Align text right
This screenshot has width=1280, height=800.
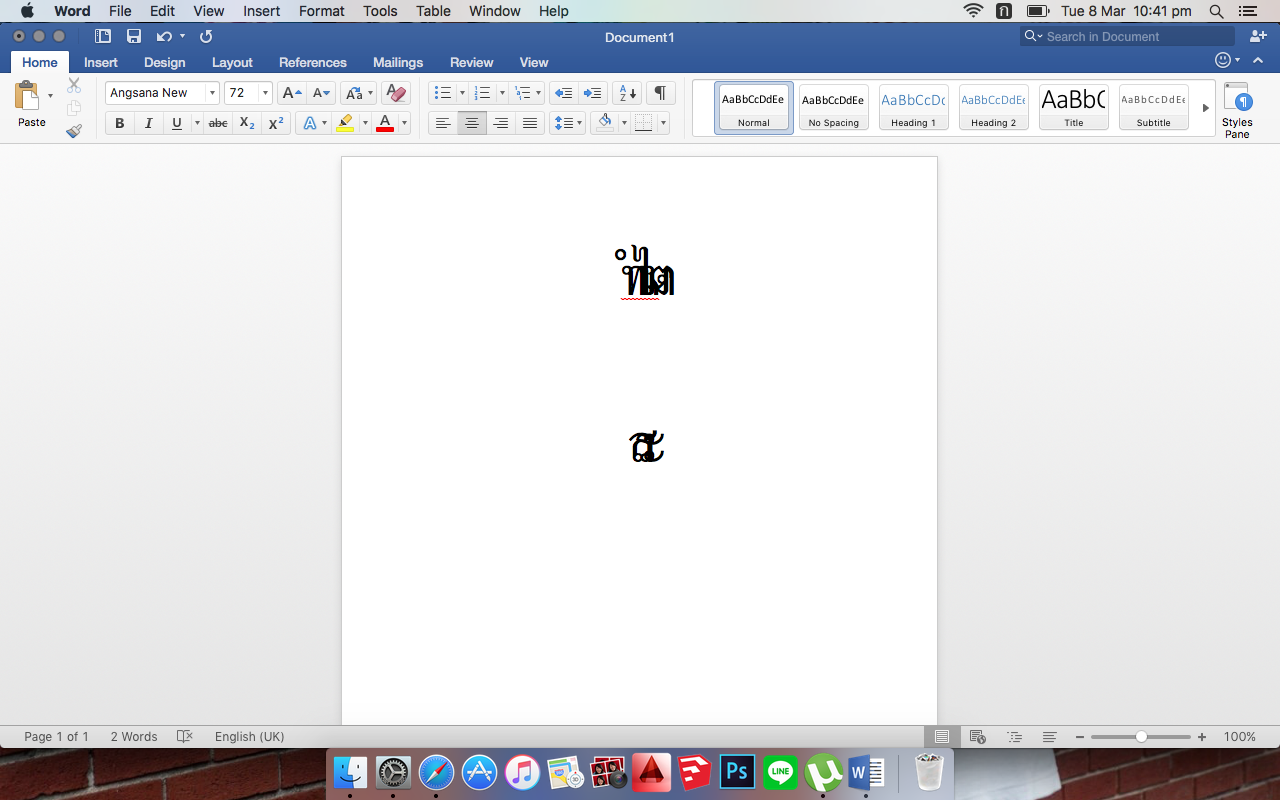coord(501,123)
